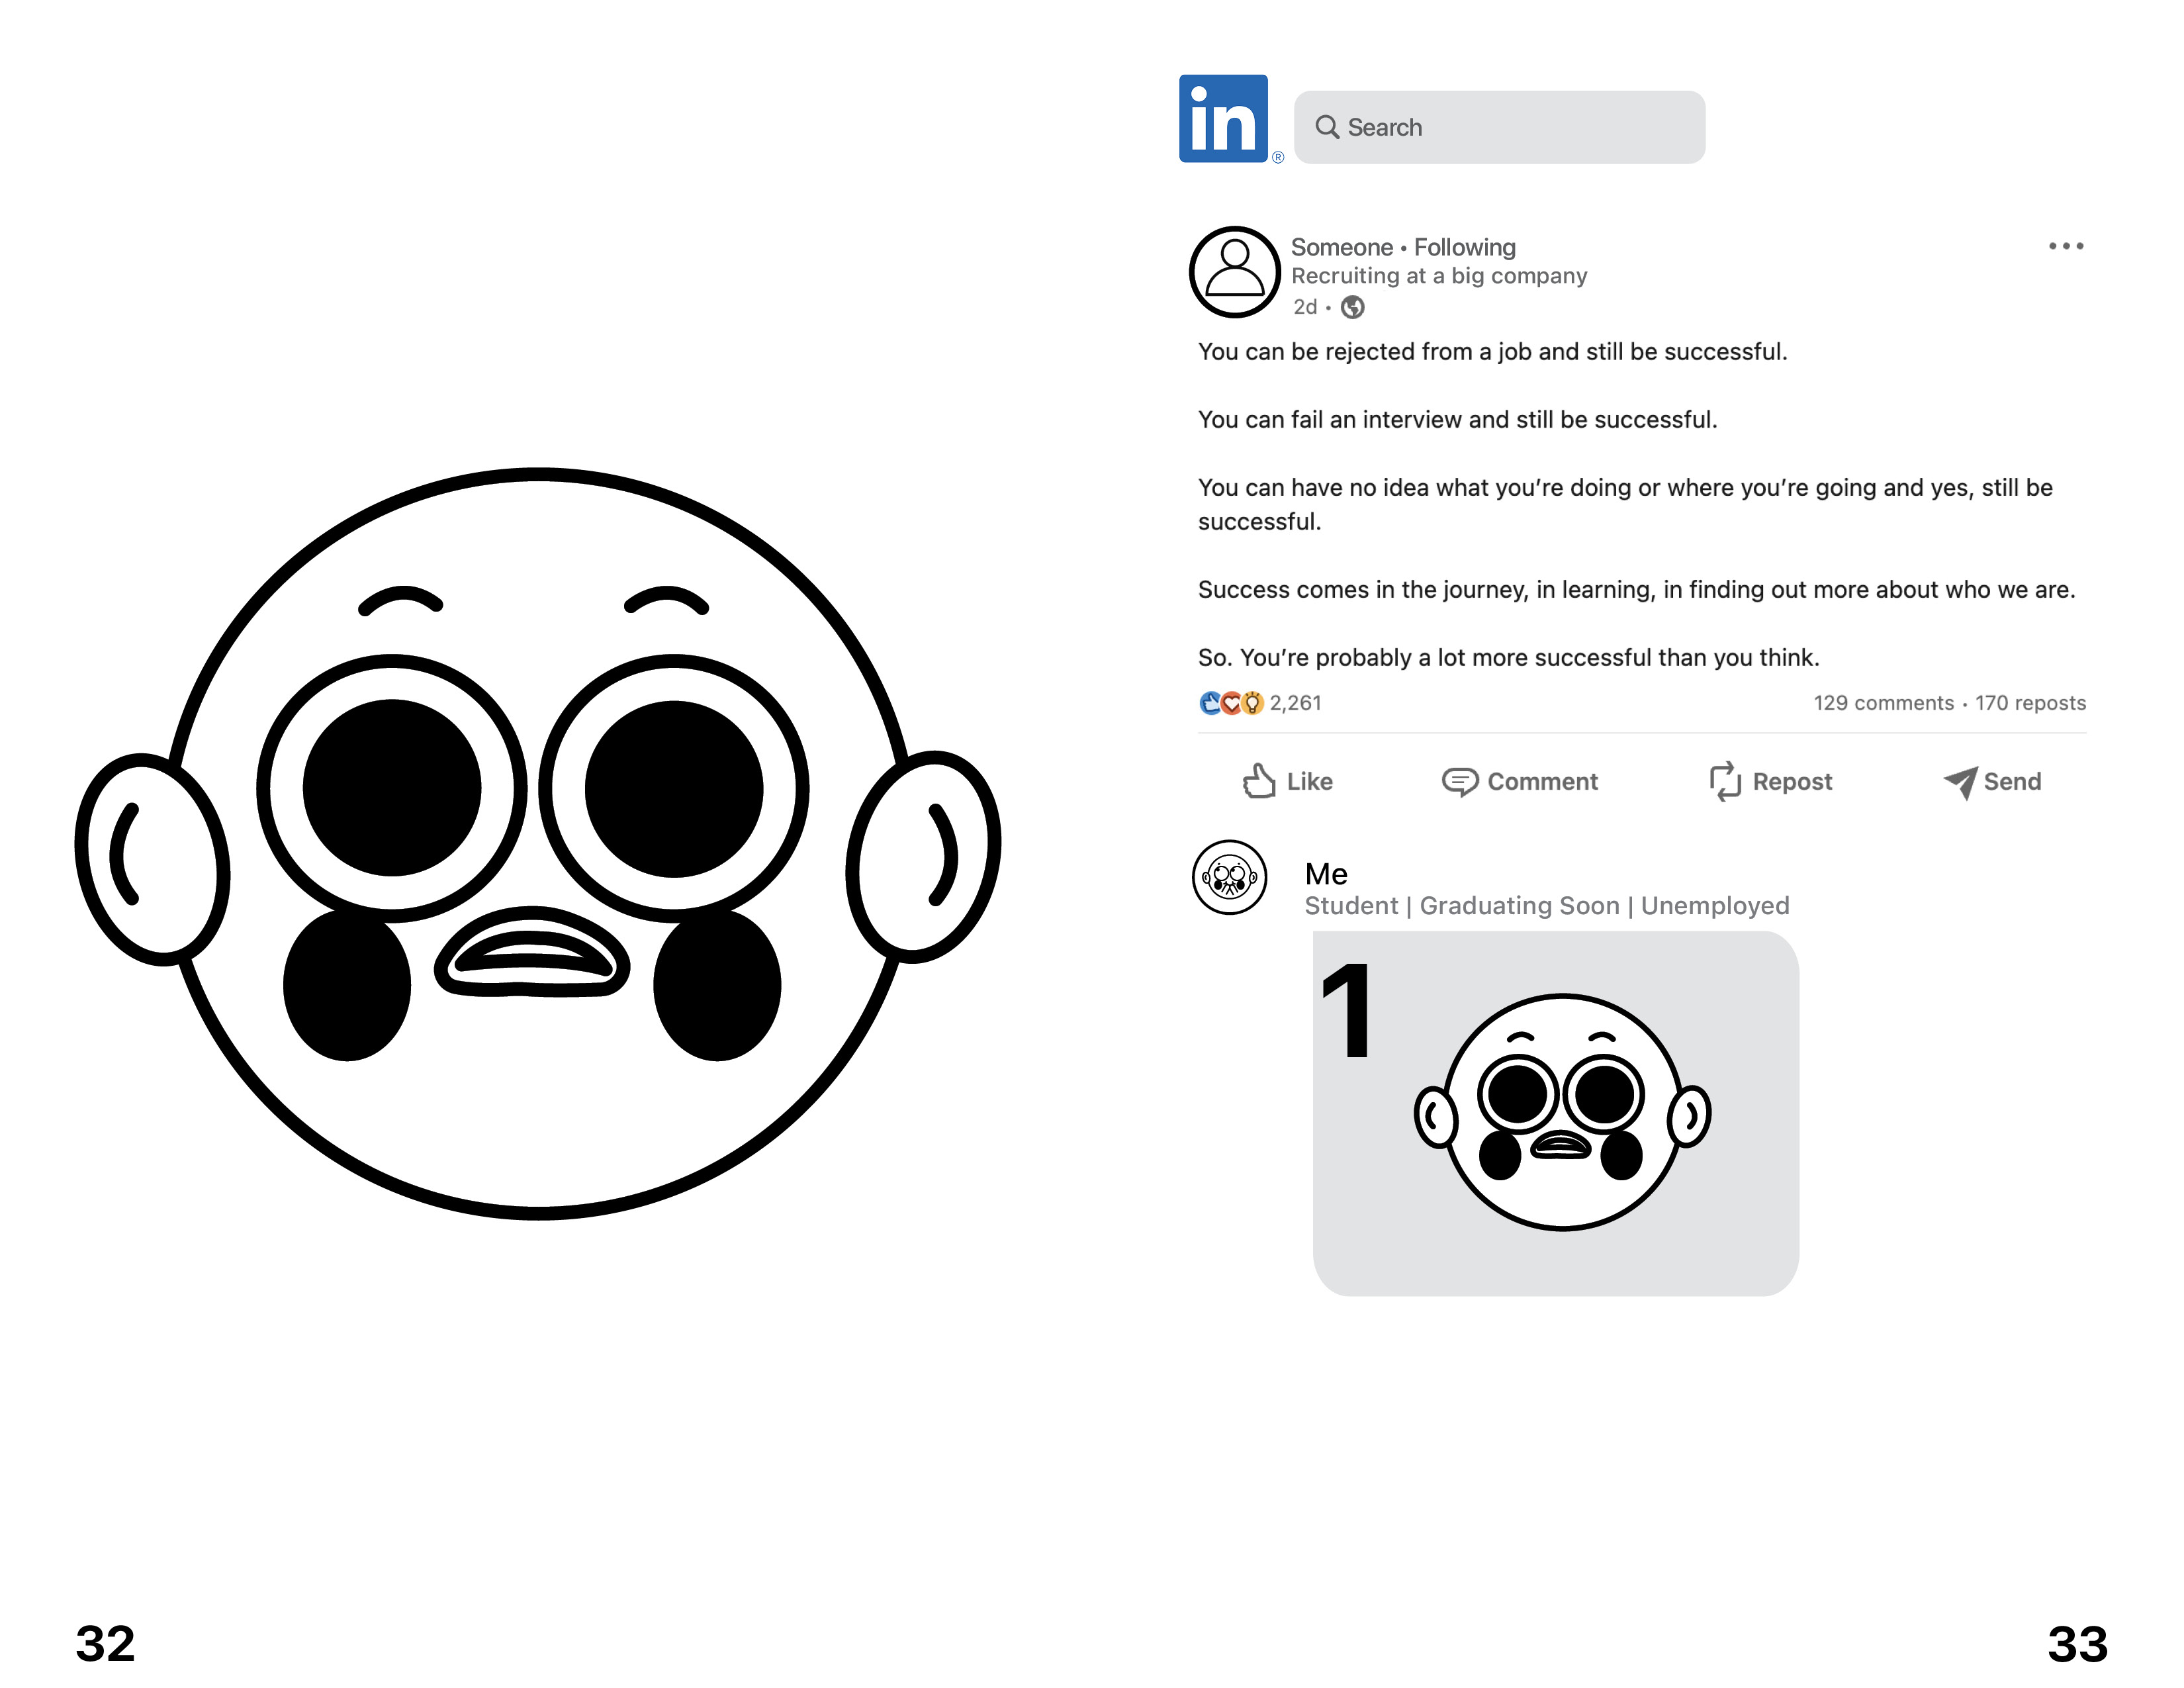
Task: Click the Me commenter avatar
Action: [x=1229, y=877]
